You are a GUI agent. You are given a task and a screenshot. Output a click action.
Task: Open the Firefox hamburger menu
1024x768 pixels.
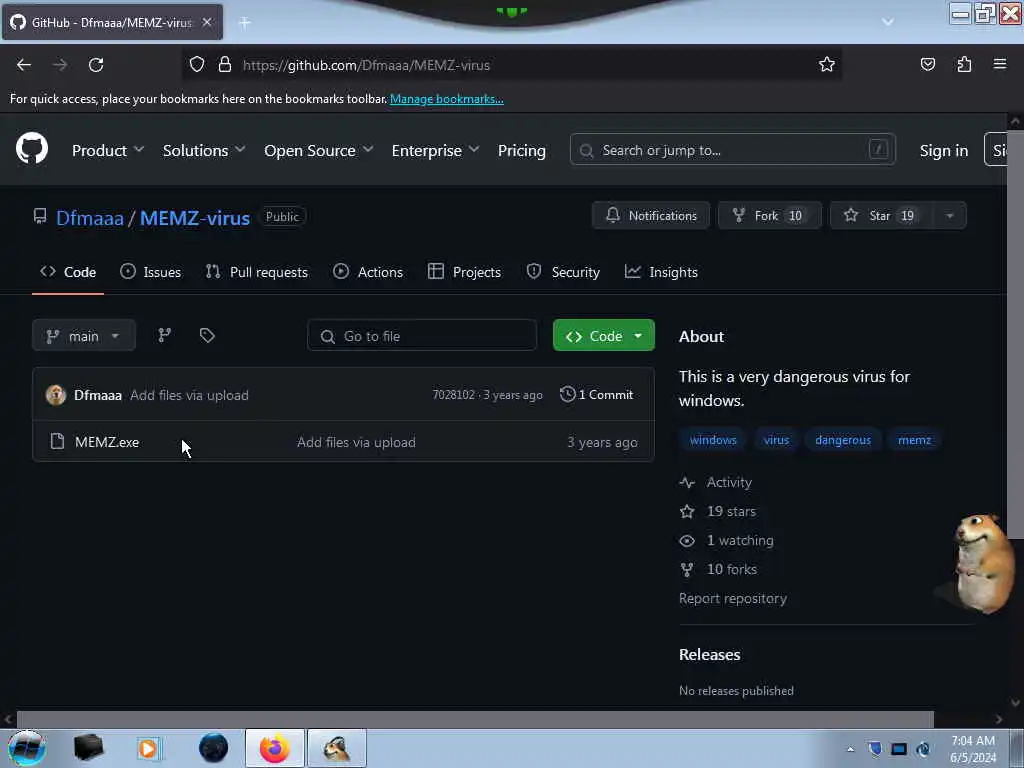[x=1000, y=64]
